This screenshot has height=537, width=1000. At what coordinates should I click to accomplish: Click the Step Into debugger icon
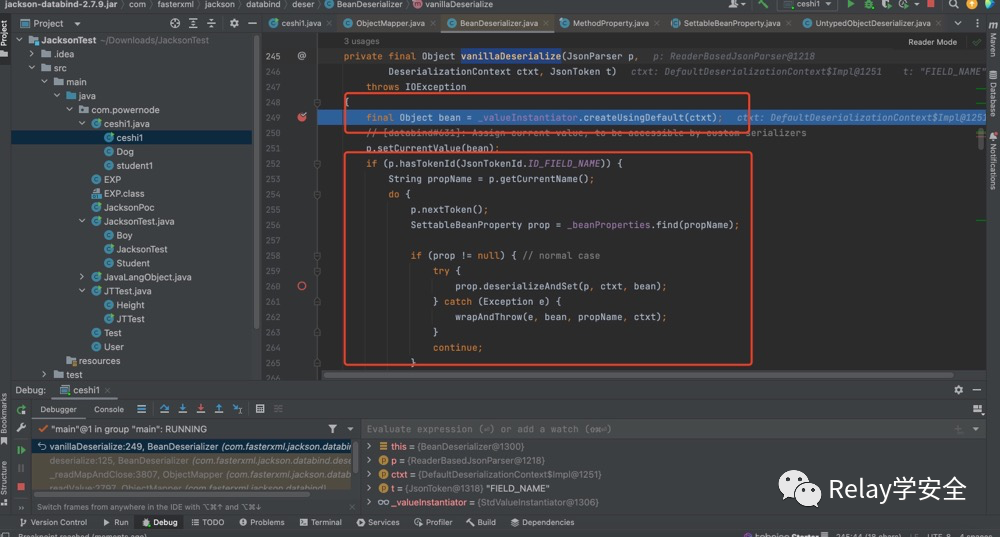[182, 409]
